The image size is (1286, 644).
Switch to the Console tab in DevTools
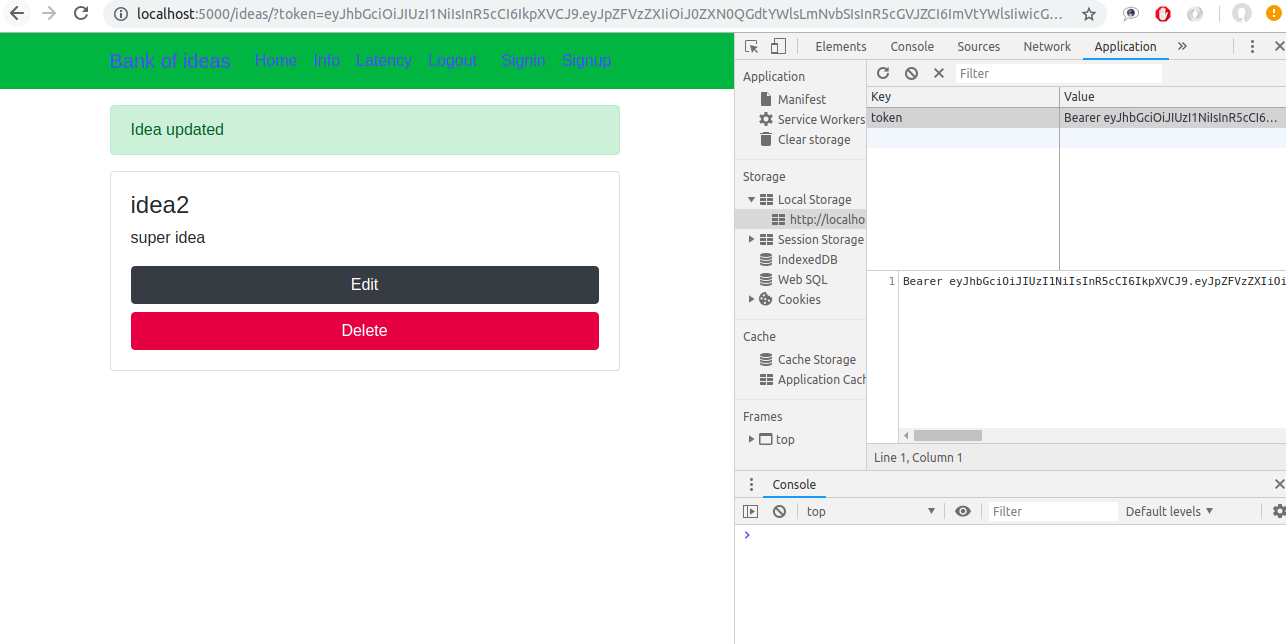pos(912,46)
